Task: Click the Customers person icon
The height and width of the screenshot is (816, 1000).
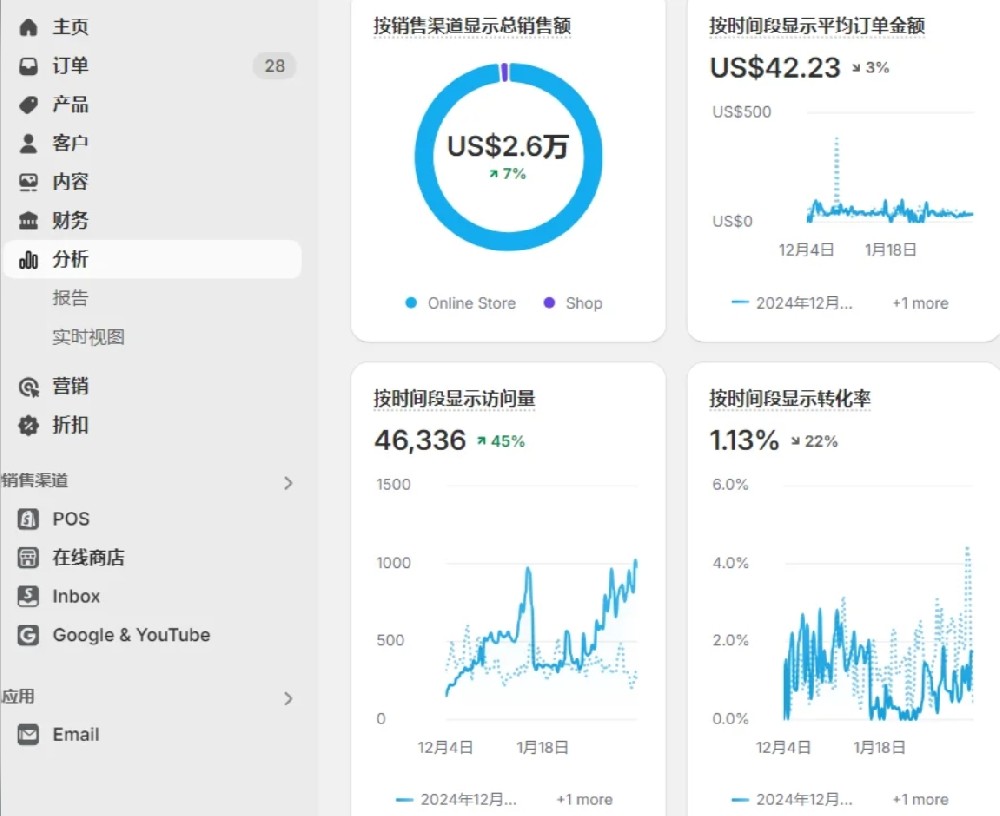Action: pos(28,144)
